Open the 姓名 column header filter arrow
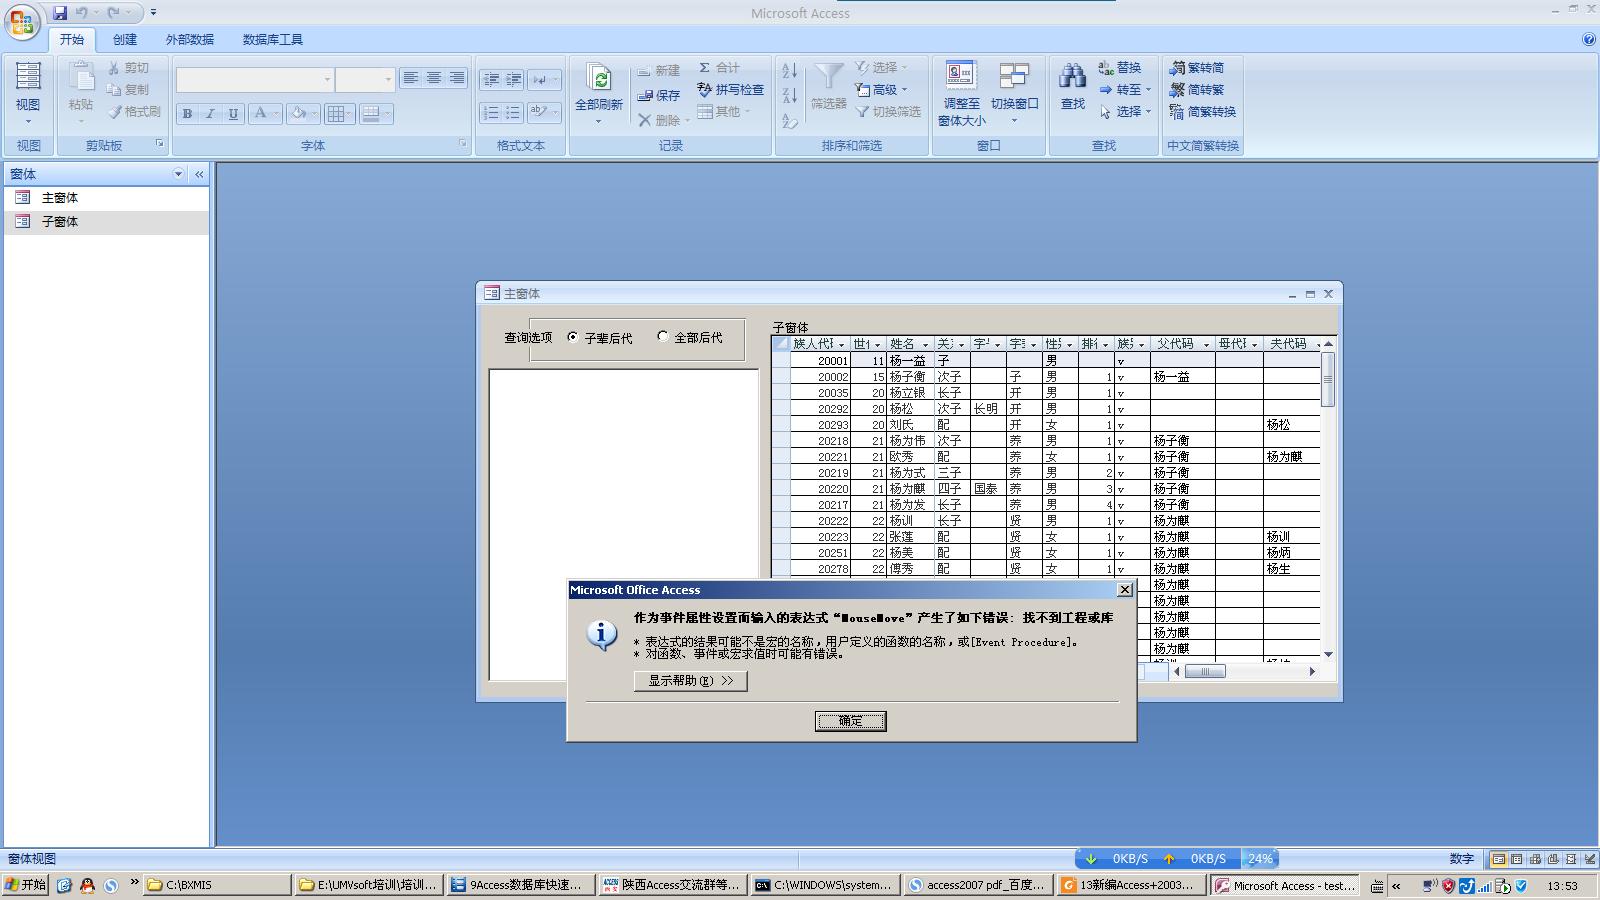Image resolution: width=1600 pixels, height=900 pixels. [x=925, y=345]
